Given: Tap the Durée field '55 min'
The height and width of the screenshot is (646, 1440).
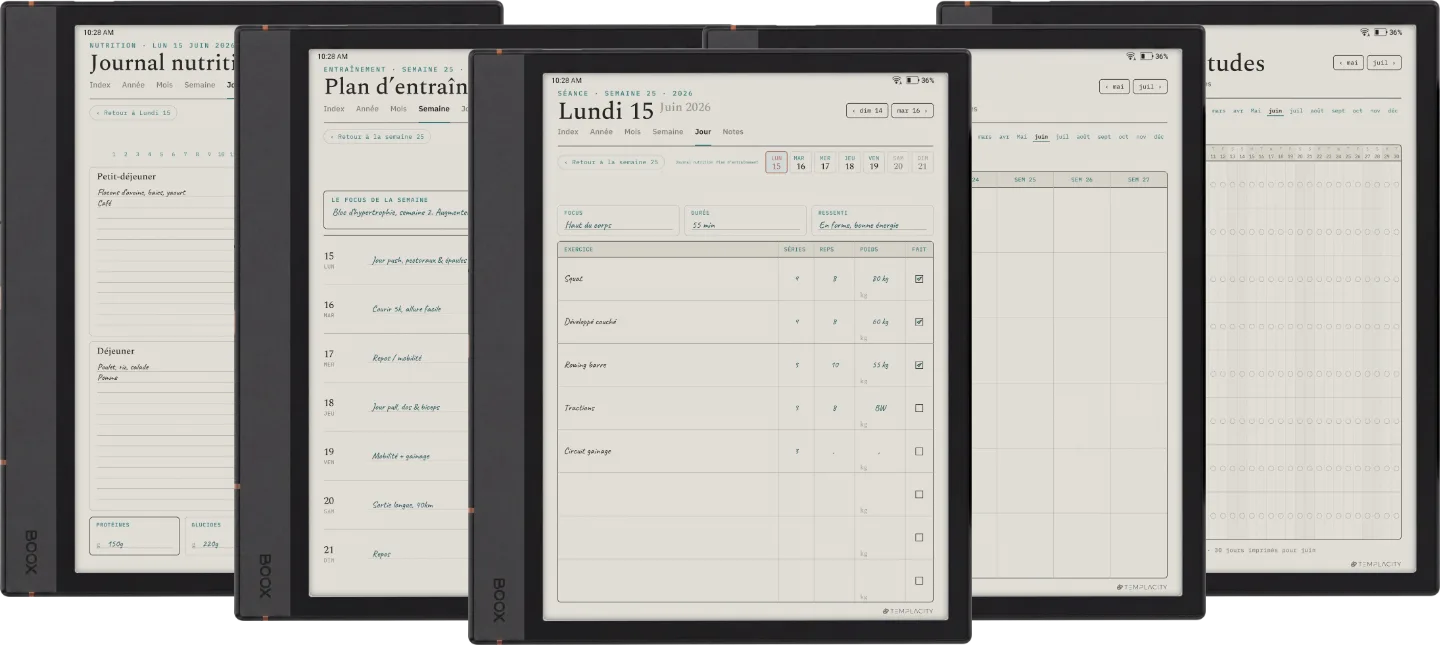Looking at the screenshot, I should pos(745,220).
